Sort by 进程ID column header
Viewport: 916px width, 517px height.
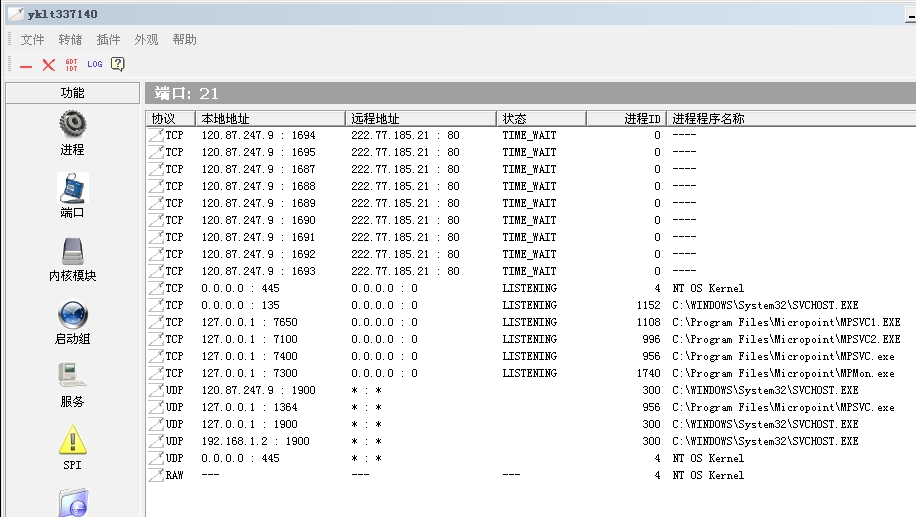tap(626, 119)
